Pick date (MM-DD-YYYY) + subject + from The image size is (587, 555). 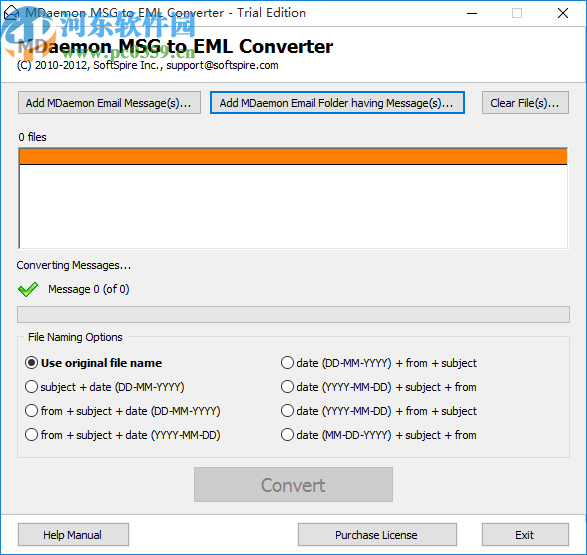click(x=379, y=435)
